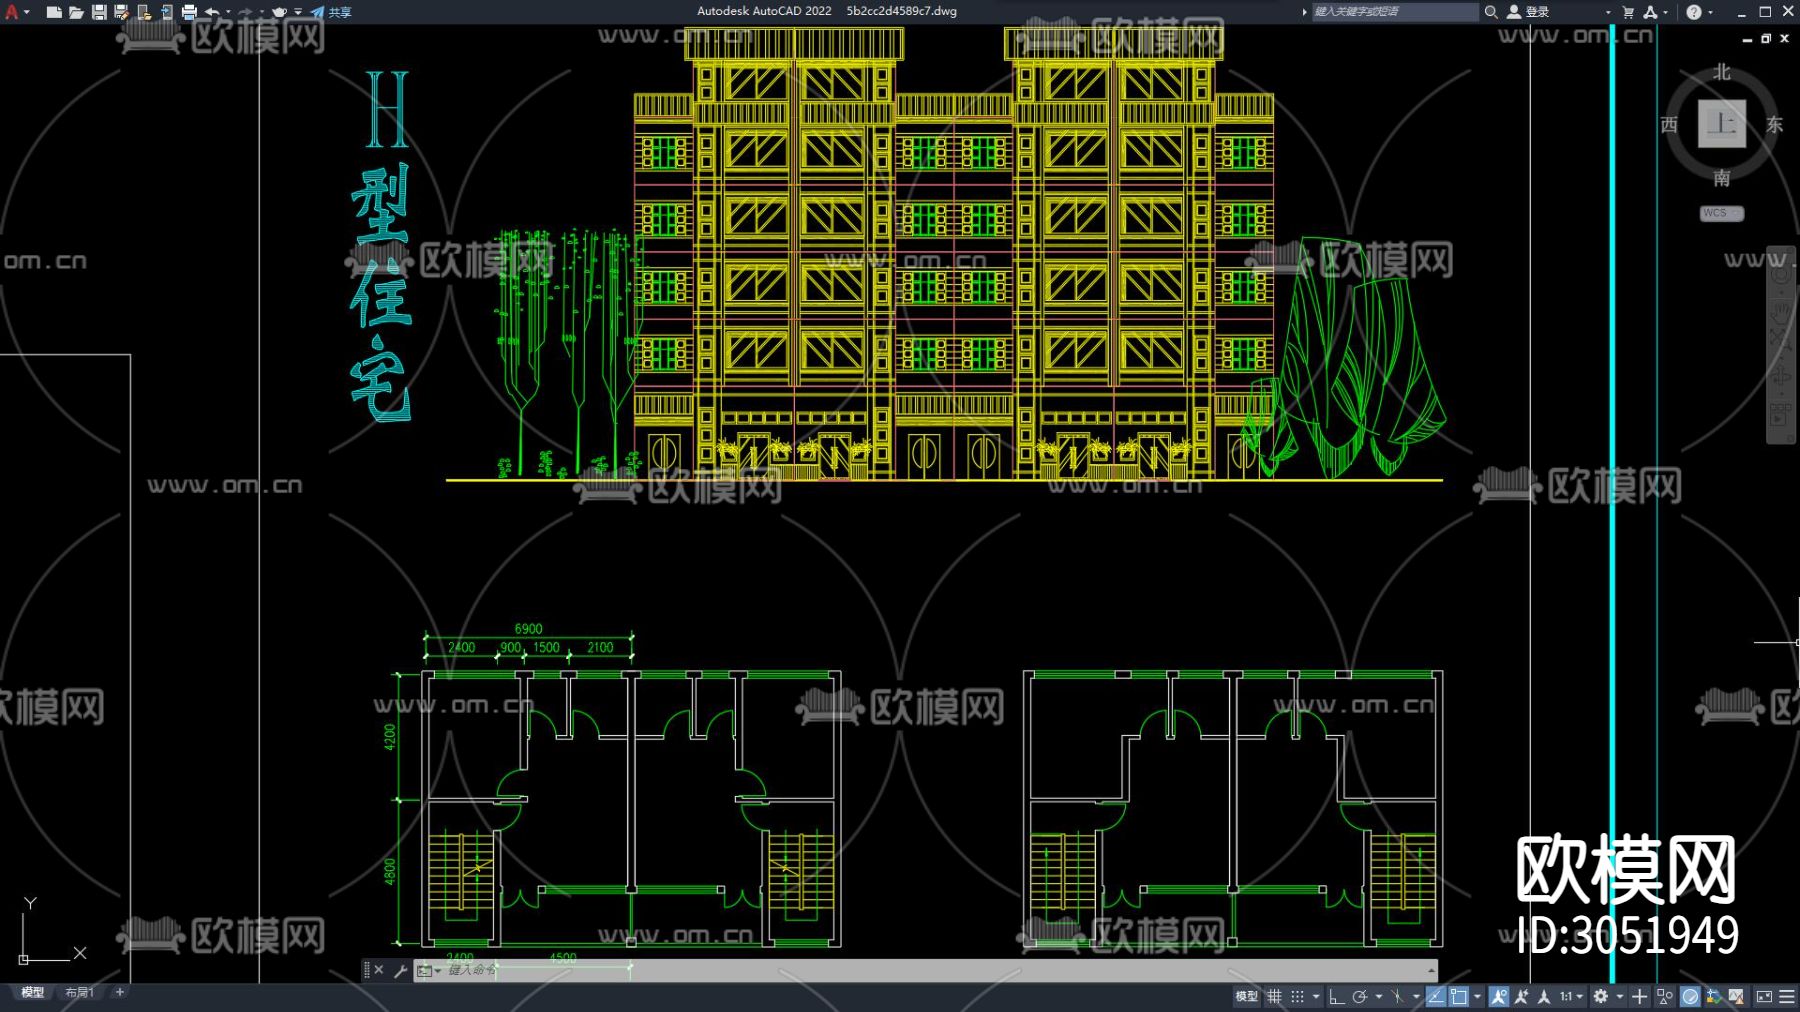Save the drawing with the Save icon
The width and height of the screenshot is (1800, 1012).
99,12
